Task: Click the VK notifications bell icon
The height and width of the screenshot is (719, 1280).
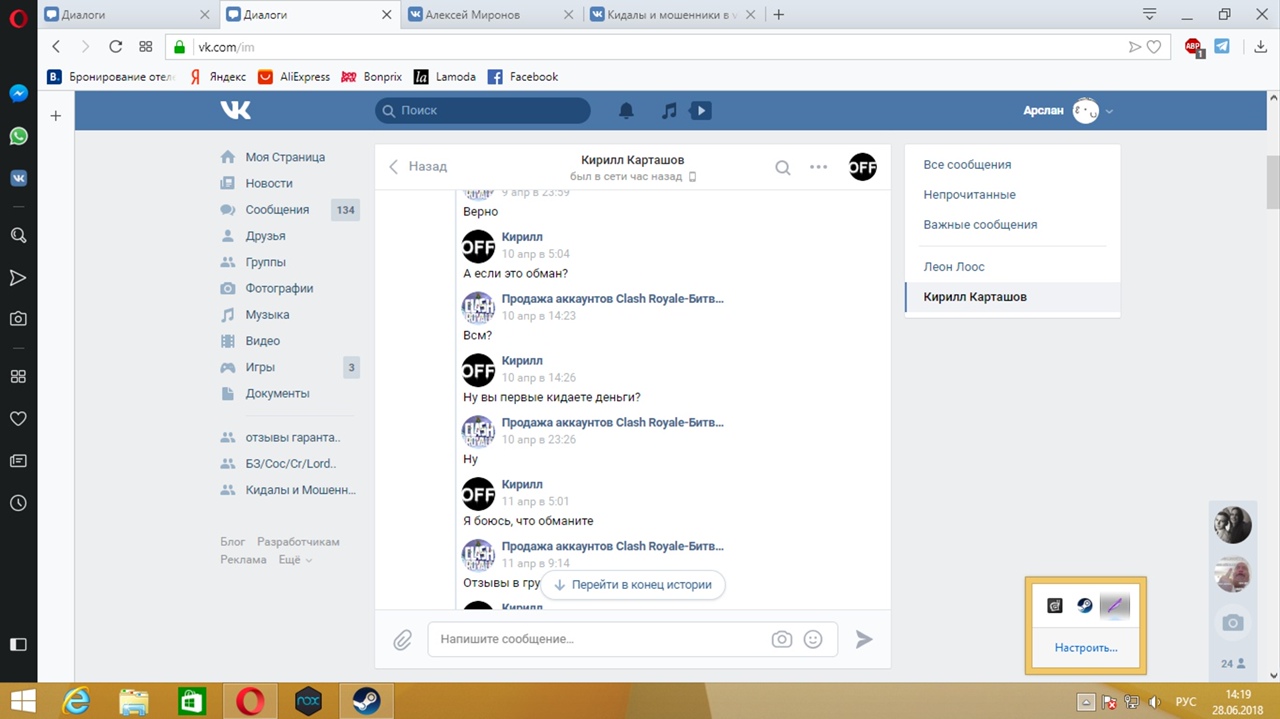Action: [626, 111]
